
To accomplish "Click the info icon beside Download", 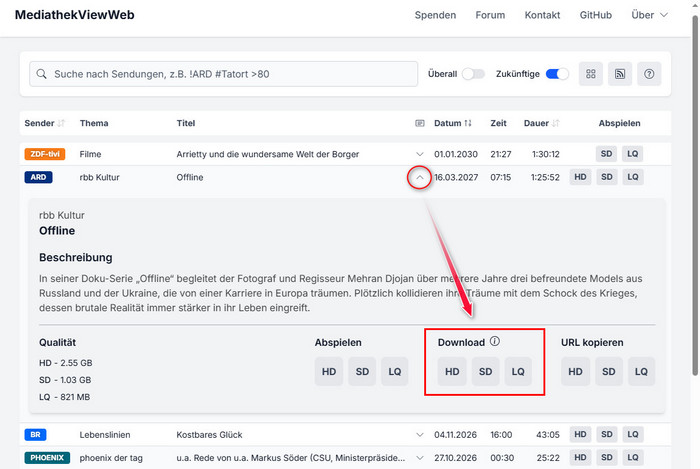I will click(495, 342).
